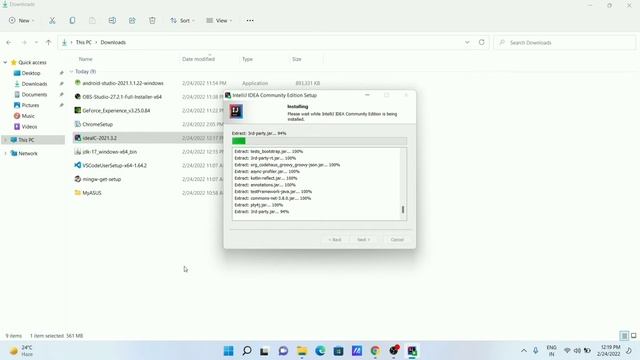Sort by the Size column header
The width and height of the screenshot is (640, 360).
(297, 59)
